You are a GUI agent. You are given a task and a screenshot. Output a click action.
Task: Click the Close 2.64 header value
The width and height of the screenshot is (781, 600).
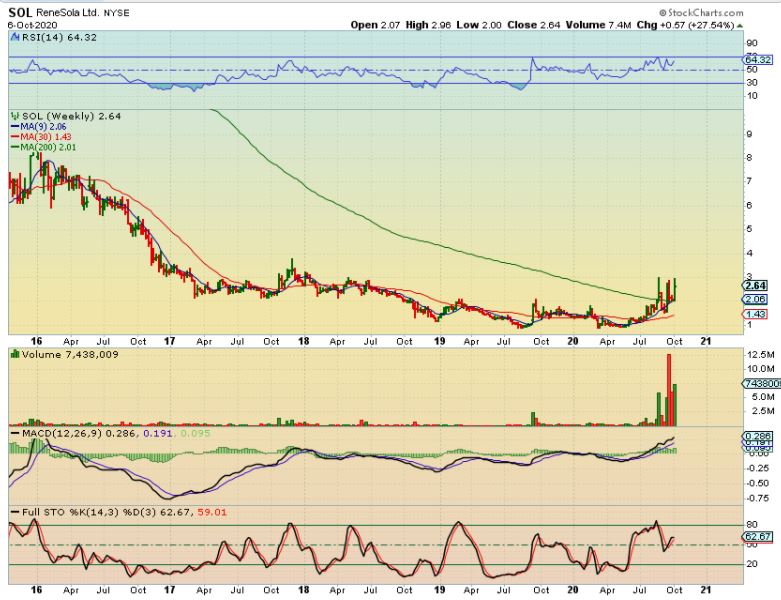[x=533, y=25]
